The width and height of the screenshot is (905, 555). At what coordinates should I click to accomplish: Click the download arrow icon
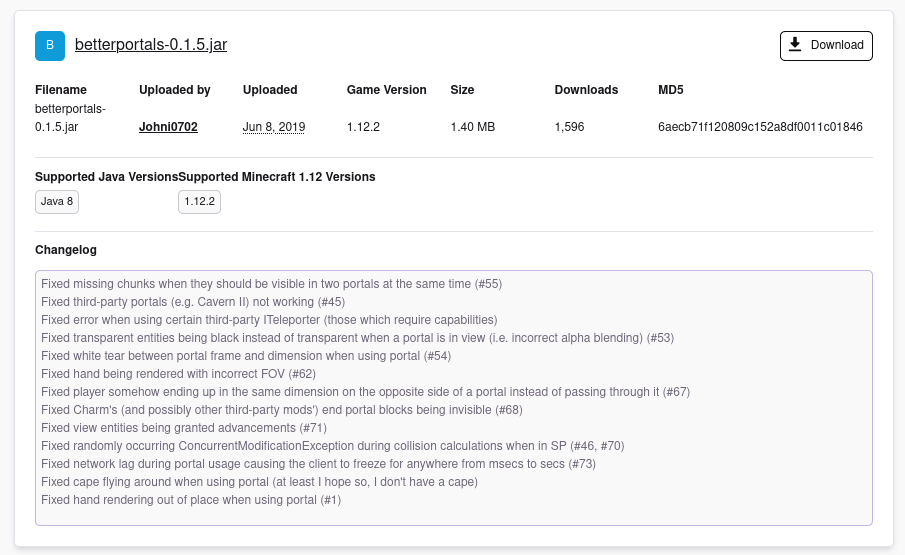pyautogui.click(x=795, y=45)
